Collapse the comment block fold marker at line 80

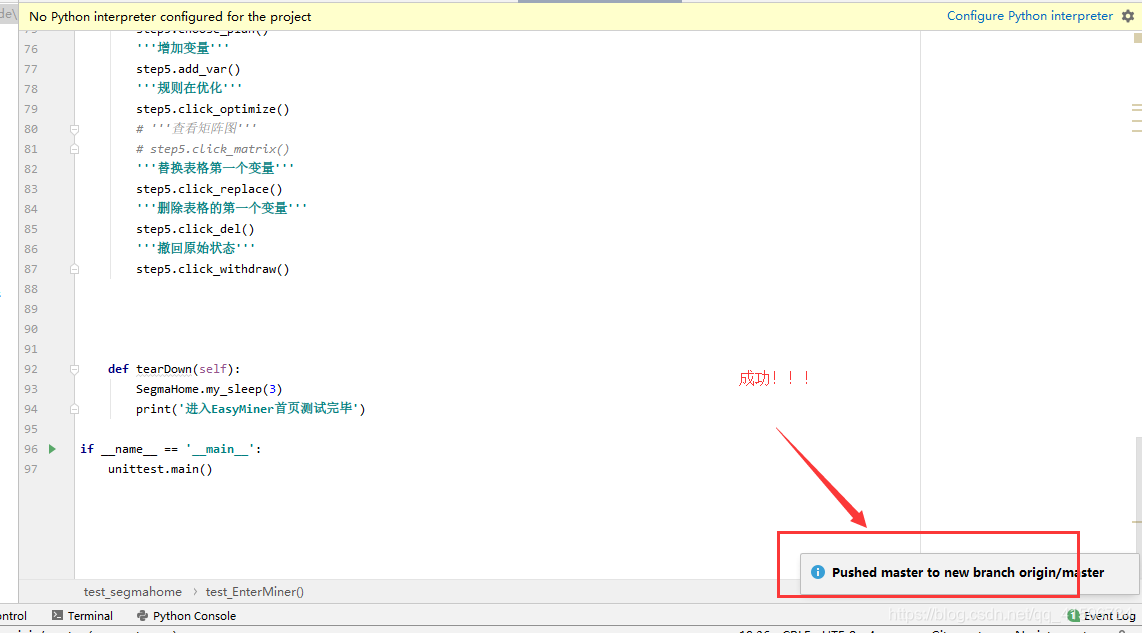coord(74,129)
